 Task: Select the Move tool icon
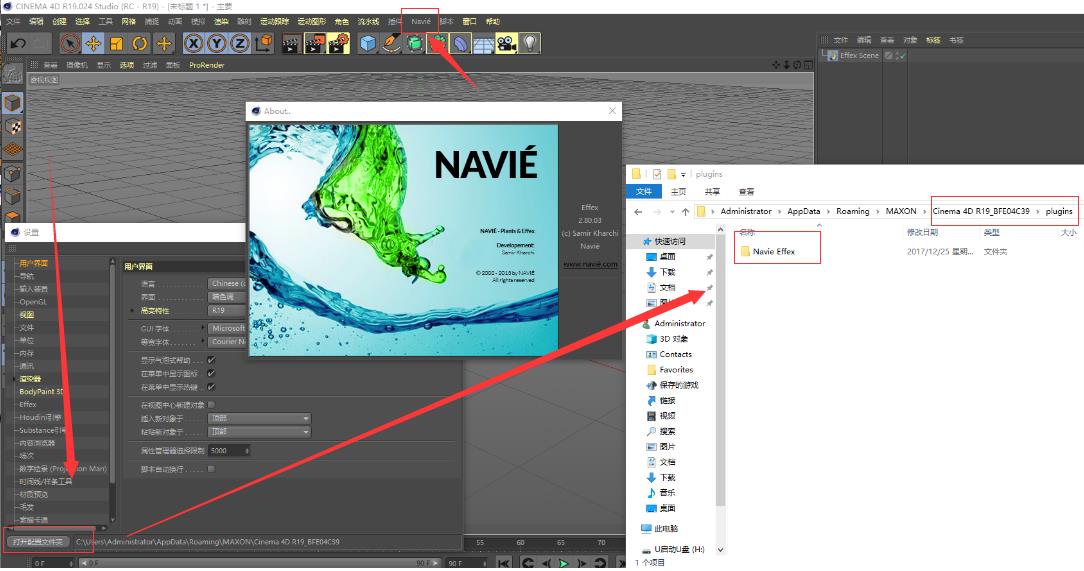pos(93,43)
